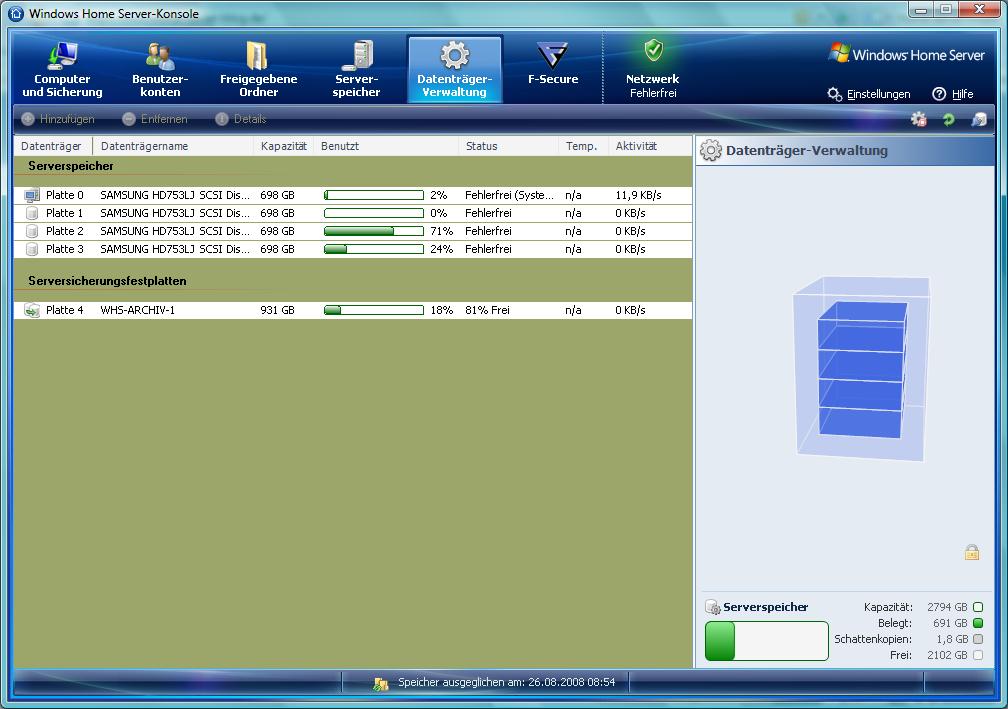The image size is (1008, 709).
Task: Click the WHS-ARCHIV-1 disk name
Action: pyautogui.click(x=138, y=310)
